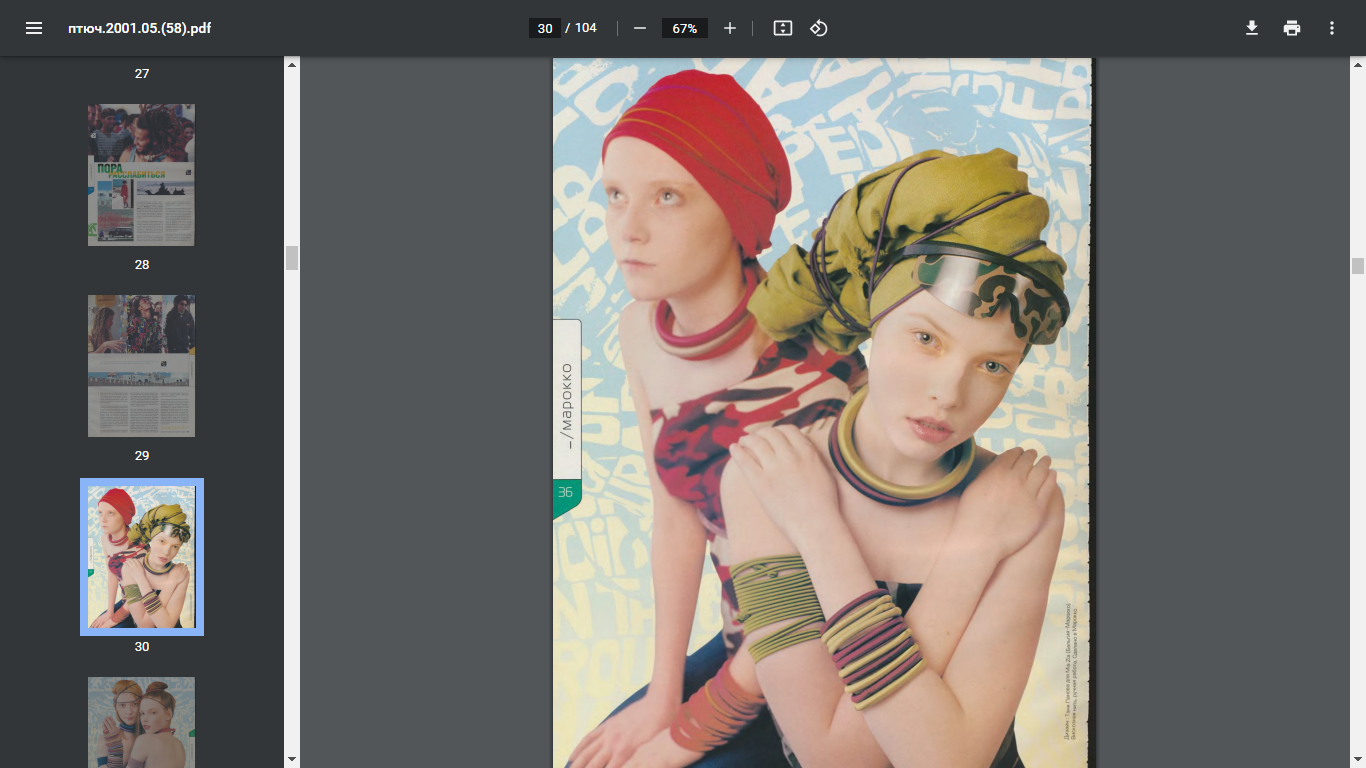Click the document view scrollbar thumb
Image resolution: width=1366 pixels, height=768 pixels.
click(1358, 266)
